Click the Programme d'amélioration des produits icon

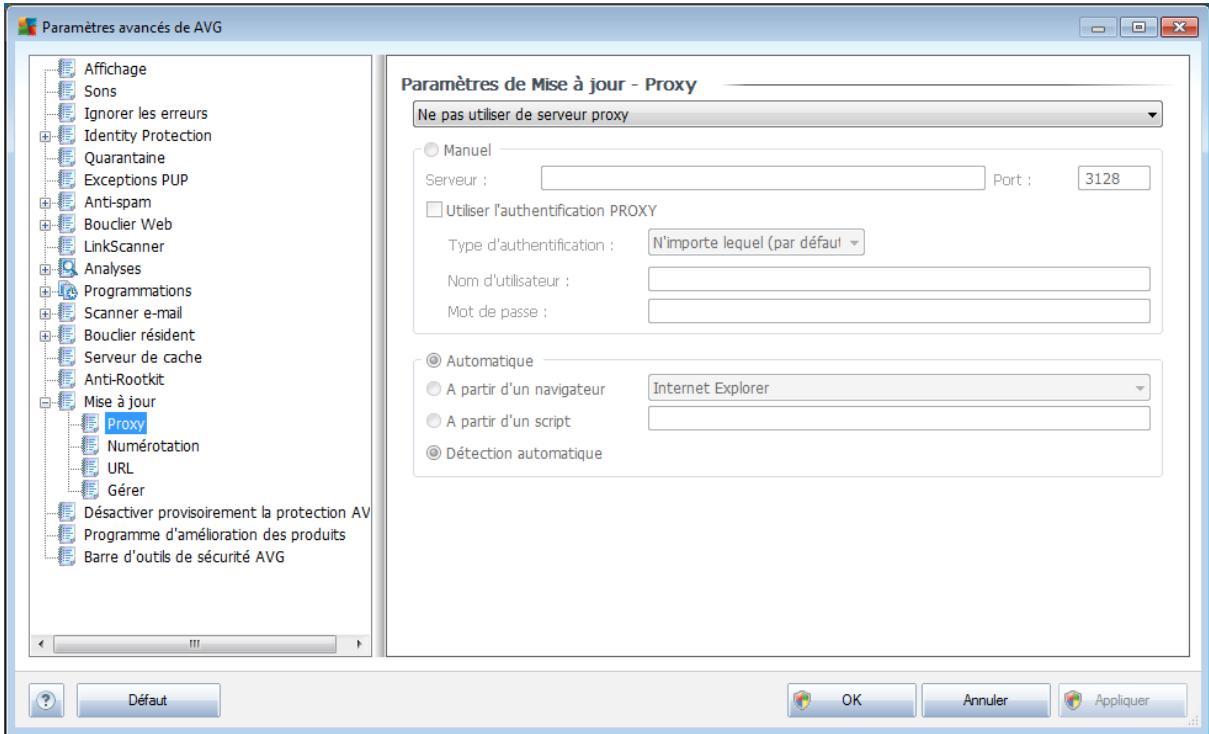[69, 534]
